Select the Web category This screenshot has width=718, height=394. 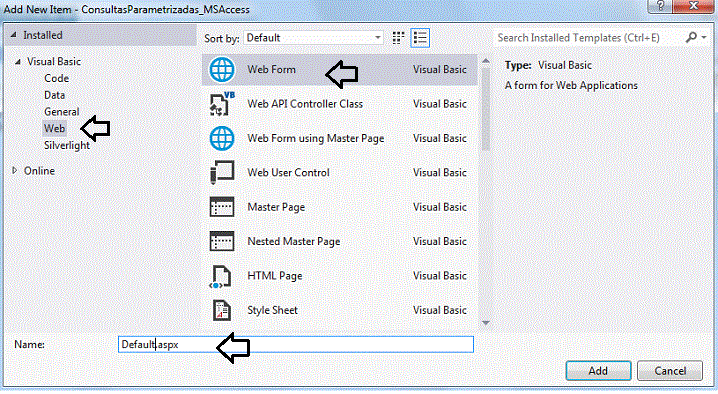pyautogui.click(x=54, y=129)
